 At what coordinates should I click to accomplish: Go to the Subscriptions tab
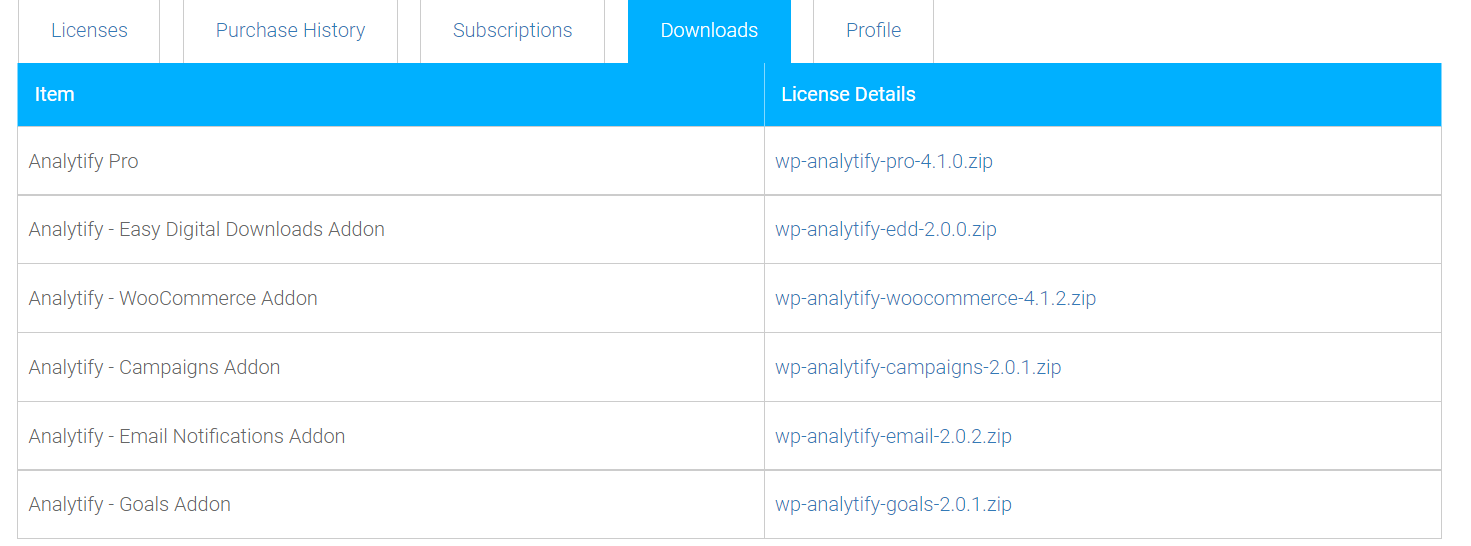point(512,31)
